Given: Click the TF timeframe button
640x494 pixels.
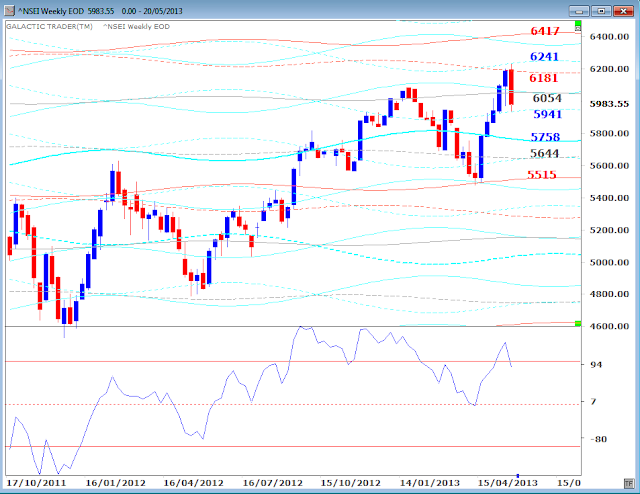Looking at the screenshot, I should pos(629,484).
